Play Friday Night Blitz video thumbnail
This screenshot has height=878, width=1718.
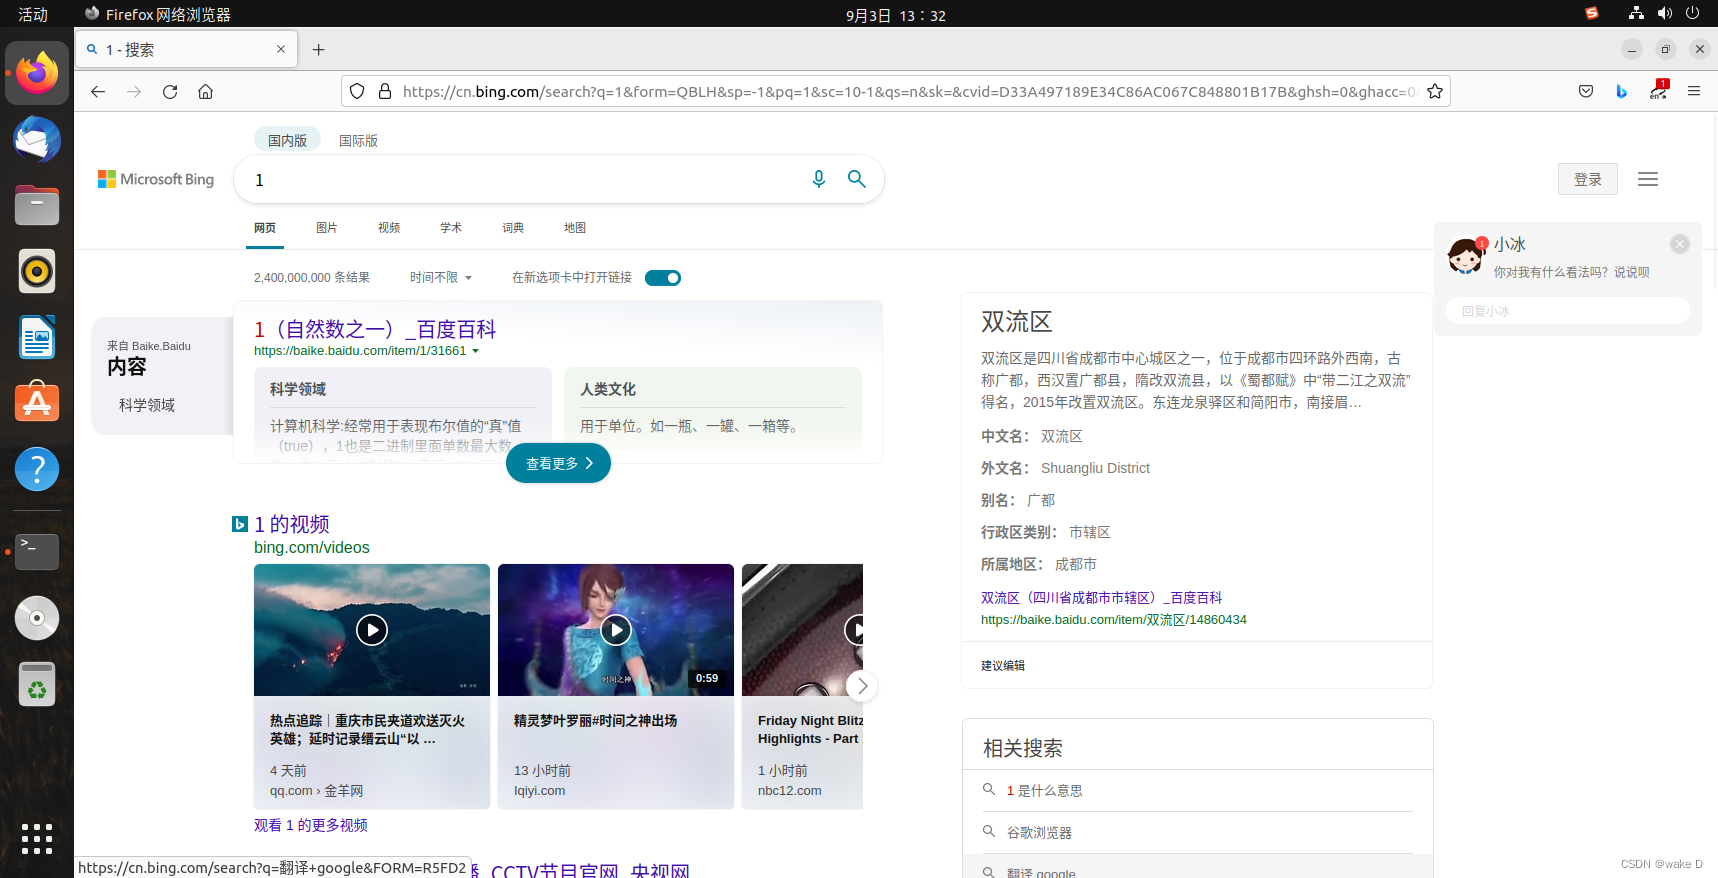pyautogui.click(x=802, y=630)
